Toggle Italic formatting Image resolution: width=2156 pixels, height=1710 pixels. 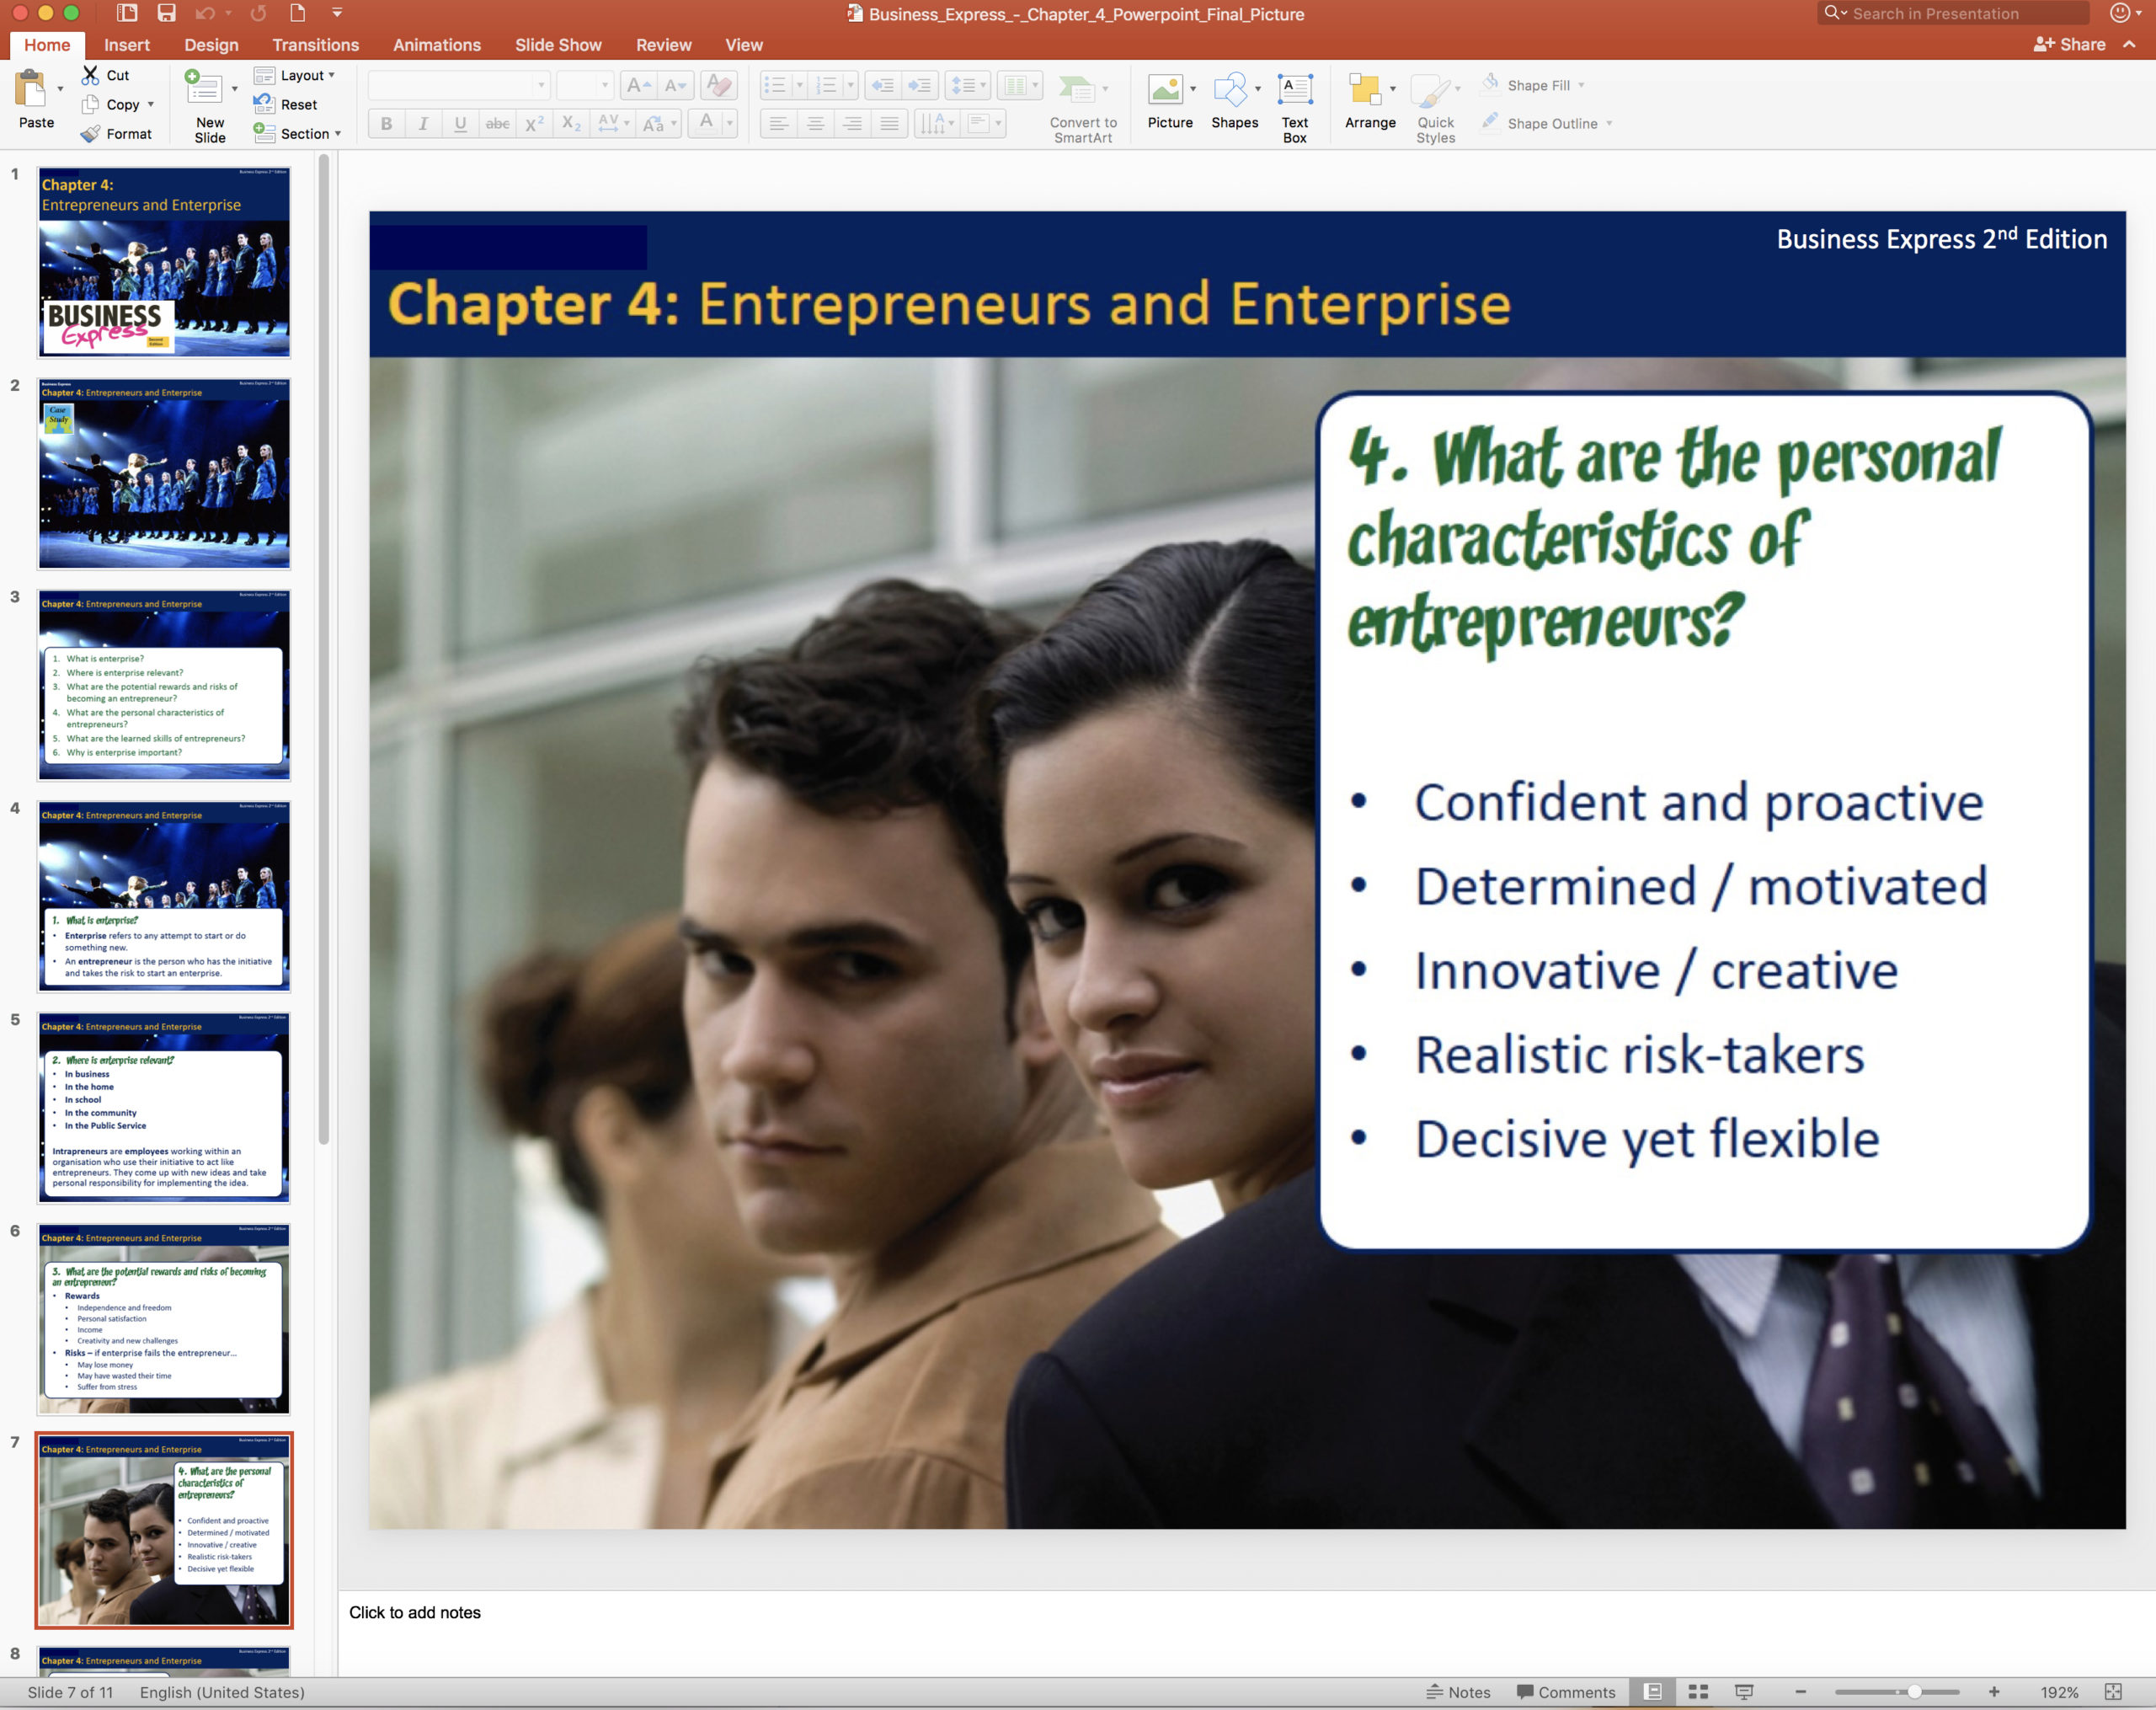click(x=423, y=124)
